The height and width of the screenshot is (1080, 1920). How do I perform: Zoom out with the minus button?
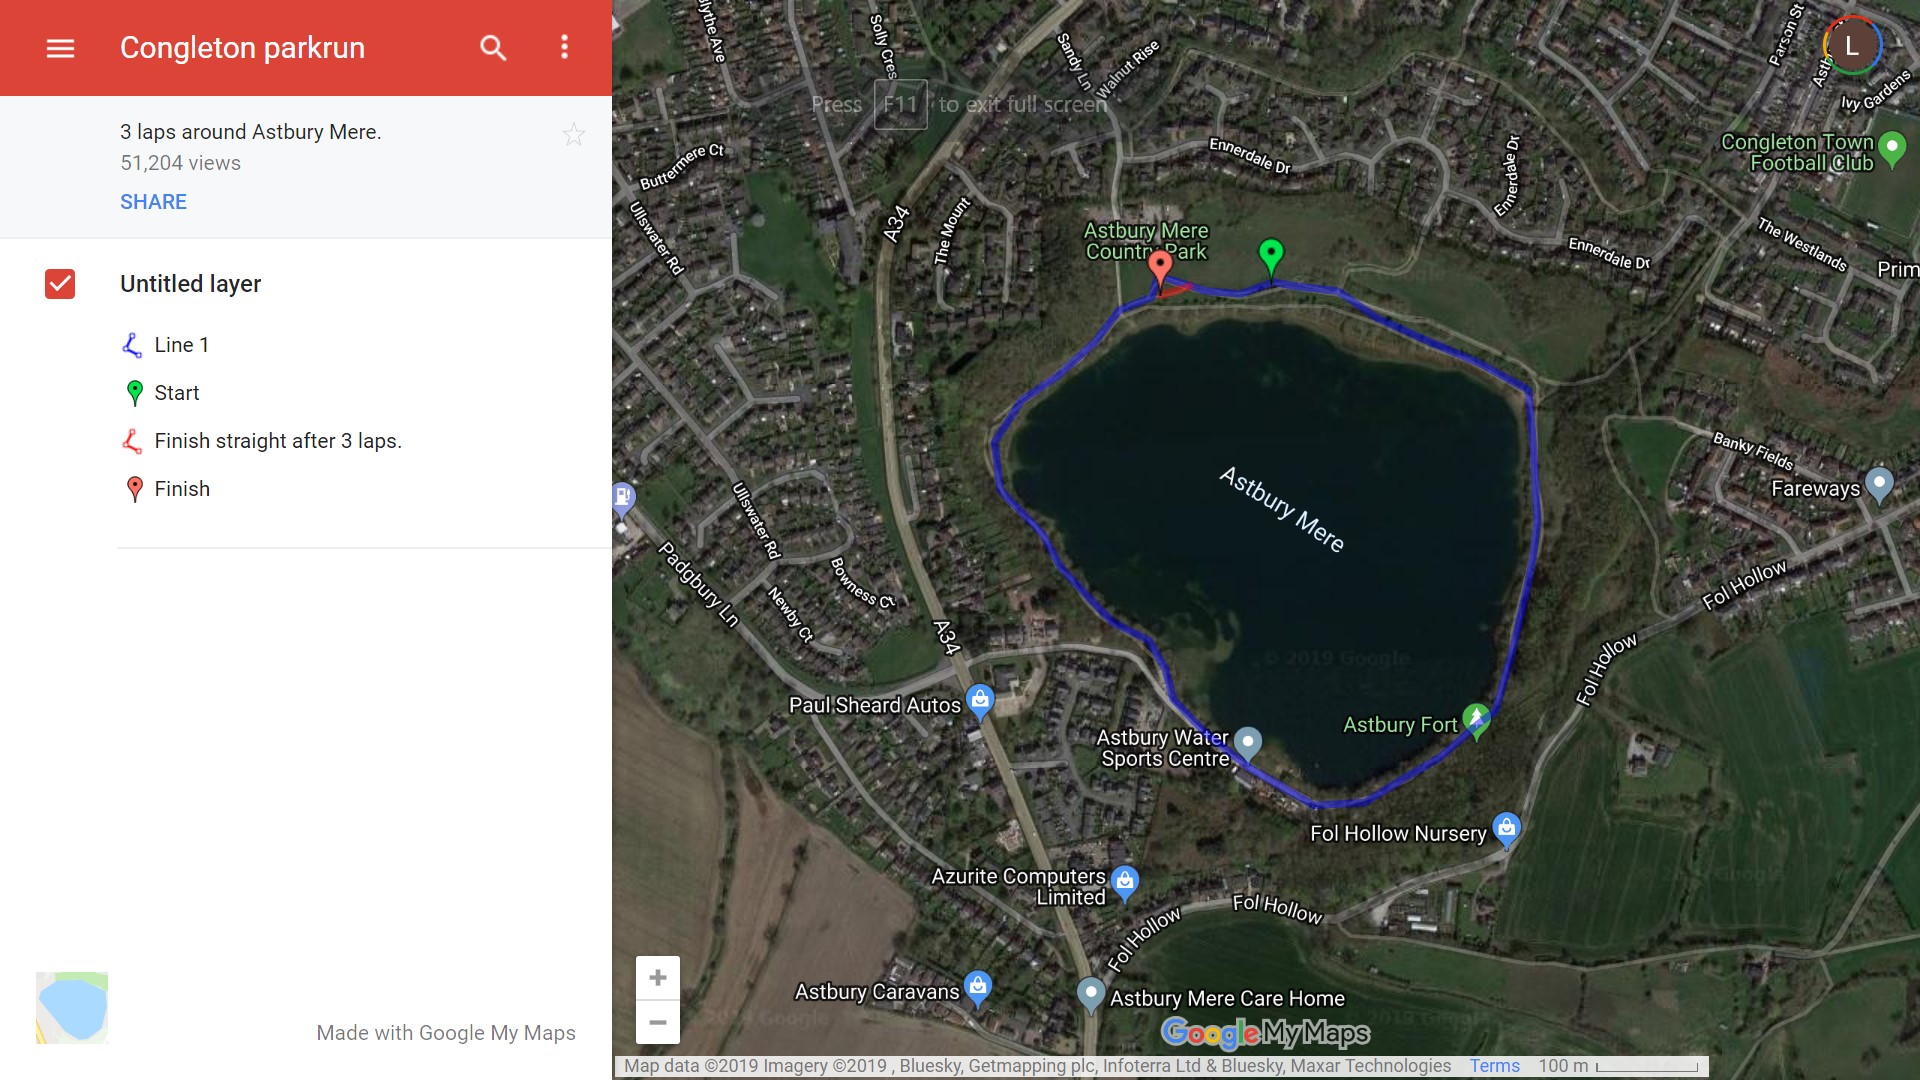[x=657, y=1022]
